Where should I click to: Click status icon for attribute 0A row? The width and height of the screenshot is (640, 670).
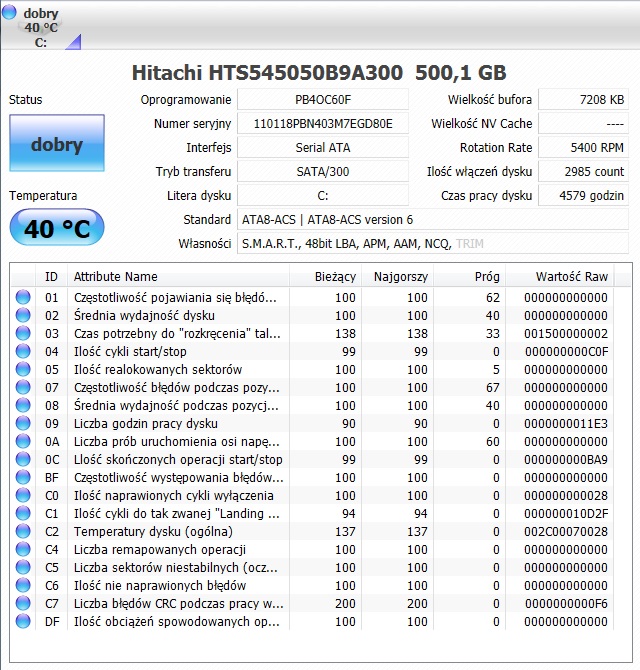pyautogui.click(x=23, y=441)
